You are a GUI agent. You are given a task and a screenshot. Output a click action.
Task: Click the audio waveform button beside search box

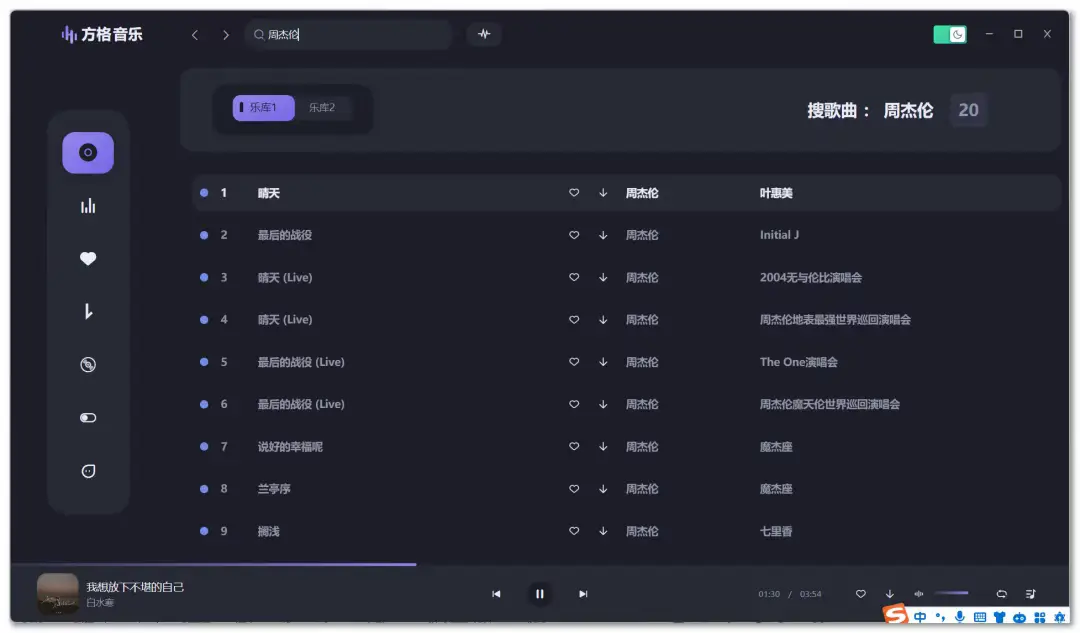tap(484, 34)
